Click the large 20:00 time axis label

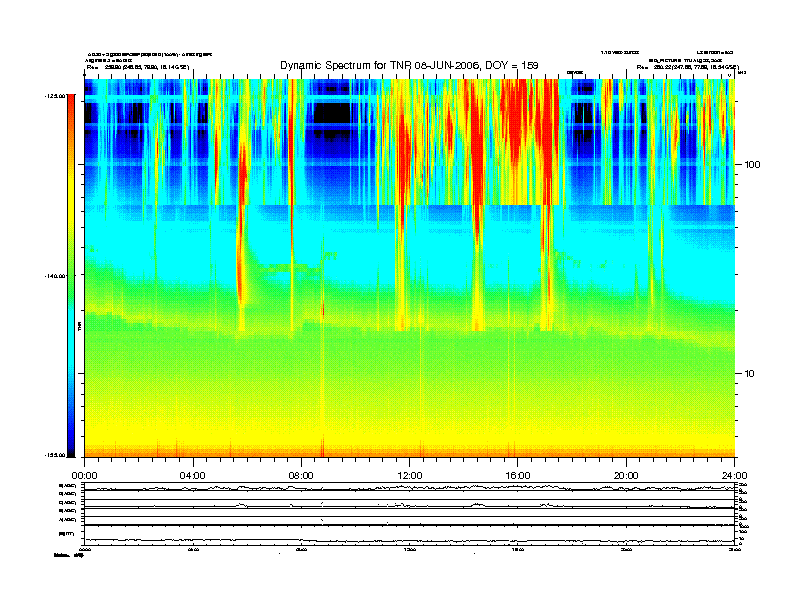[x=626, y=475]
